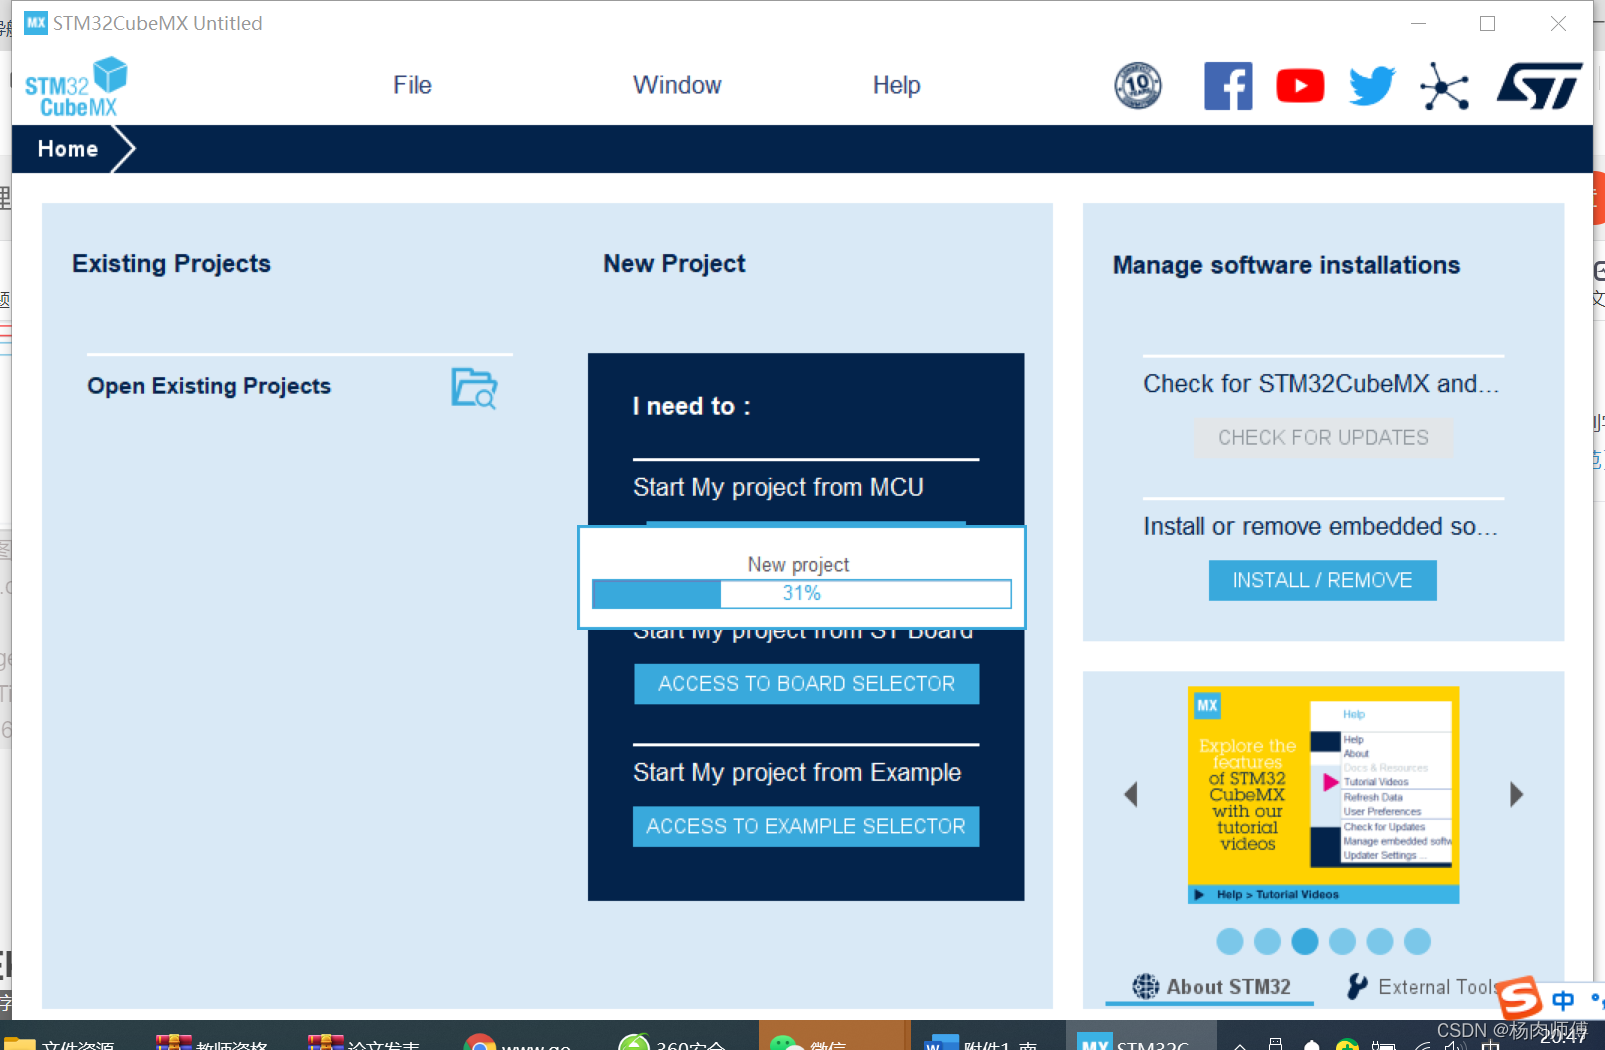Click the STM32CubeMX logo
This screenshot has height=1050, width=1605.
[x=76, y=88]
